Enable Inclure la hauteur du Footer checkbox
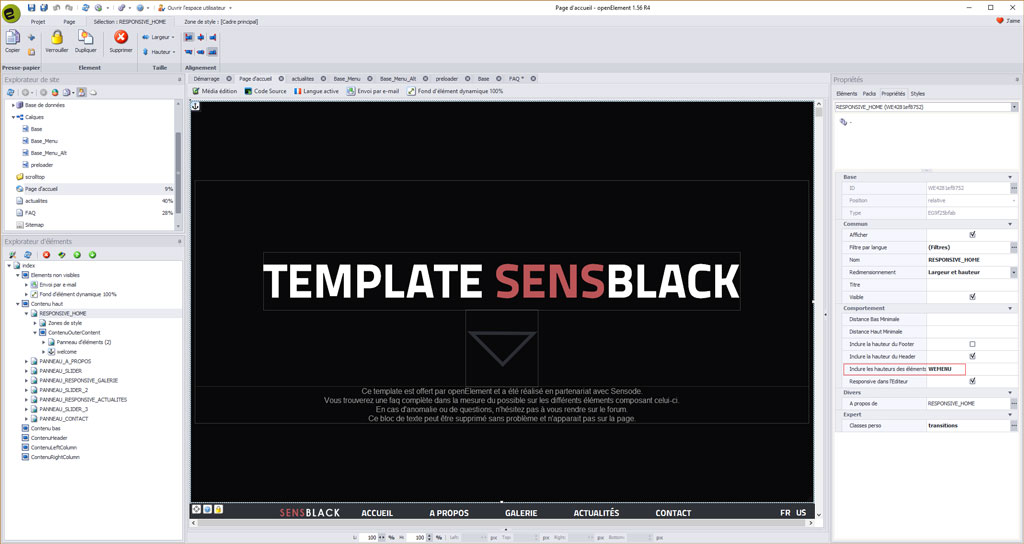This screenshot has width=1024, height=544. pos(972,344)
